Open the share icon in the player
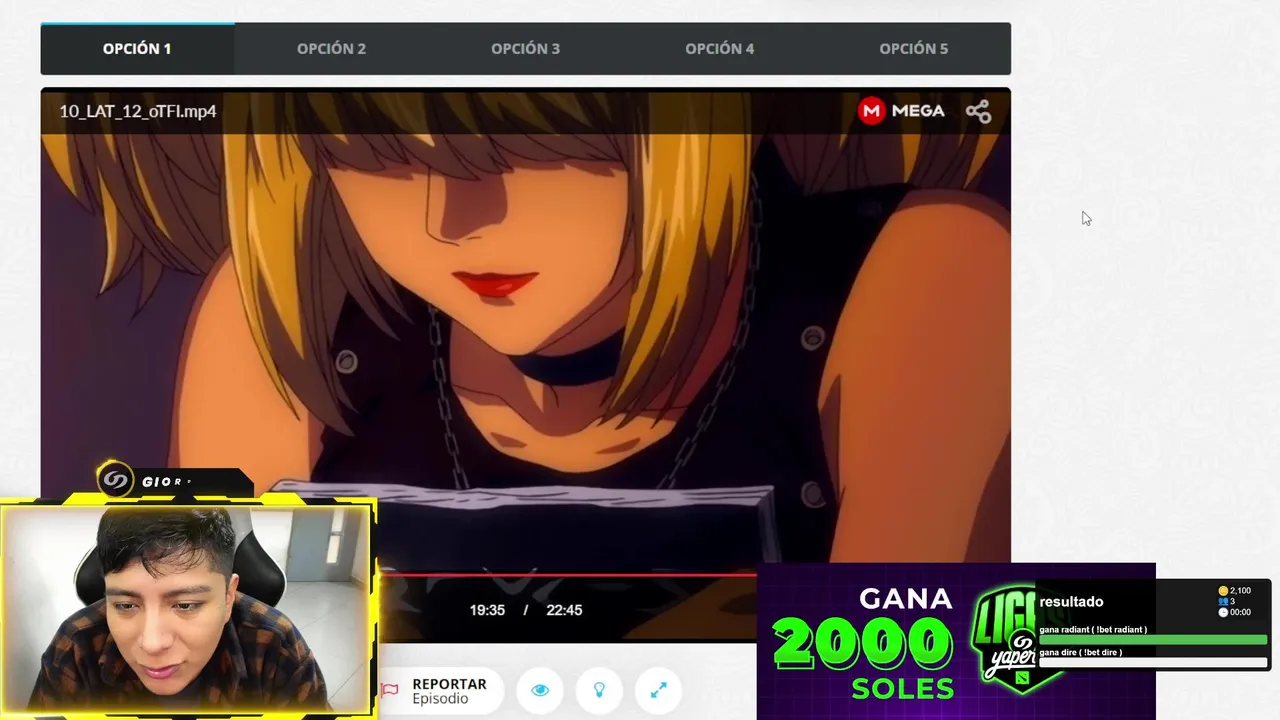1280x720 pixels. 978,111
